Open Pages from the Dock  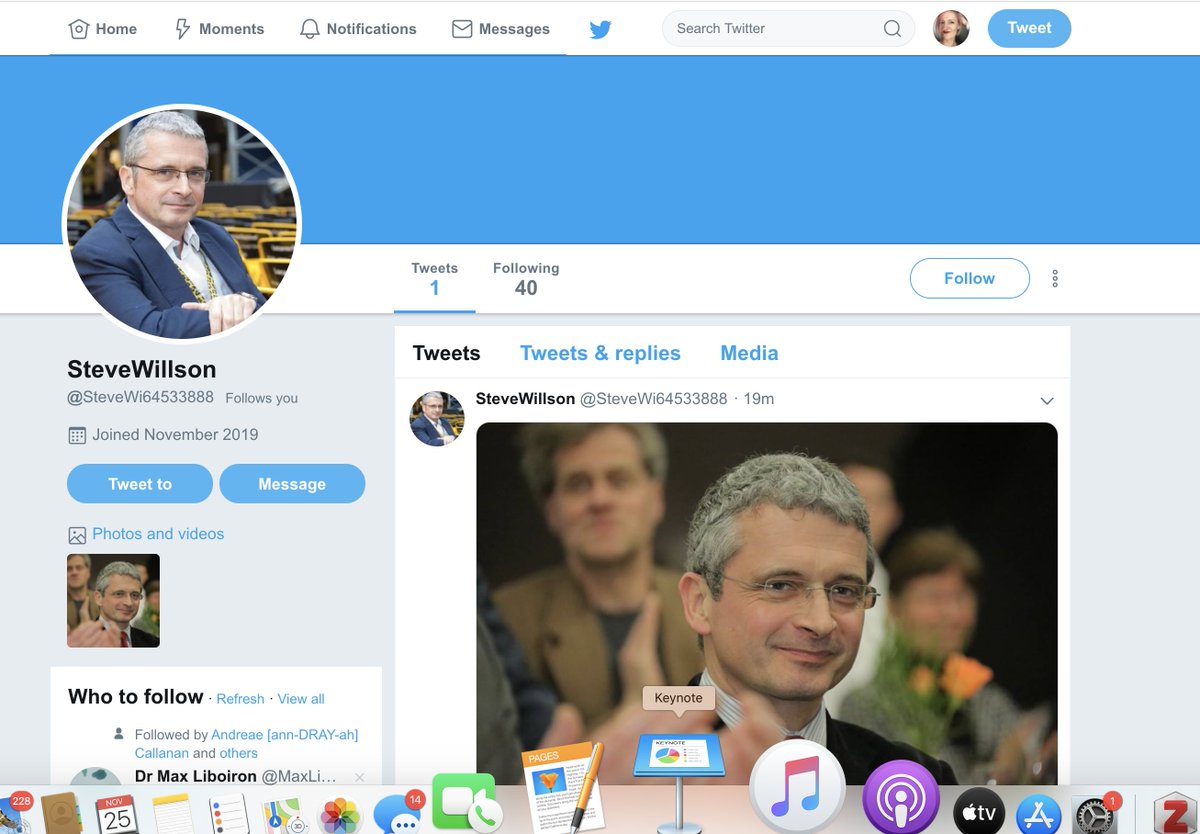tap(563, 788)
